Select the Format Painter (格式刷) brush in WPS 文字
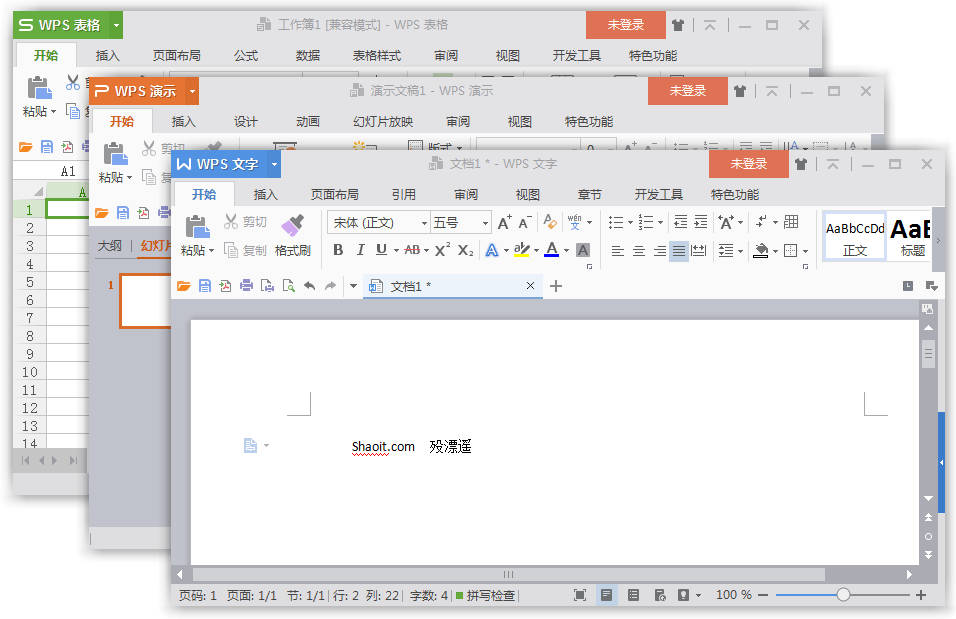This screenshot has width=956, height=619. coord(293,235)
